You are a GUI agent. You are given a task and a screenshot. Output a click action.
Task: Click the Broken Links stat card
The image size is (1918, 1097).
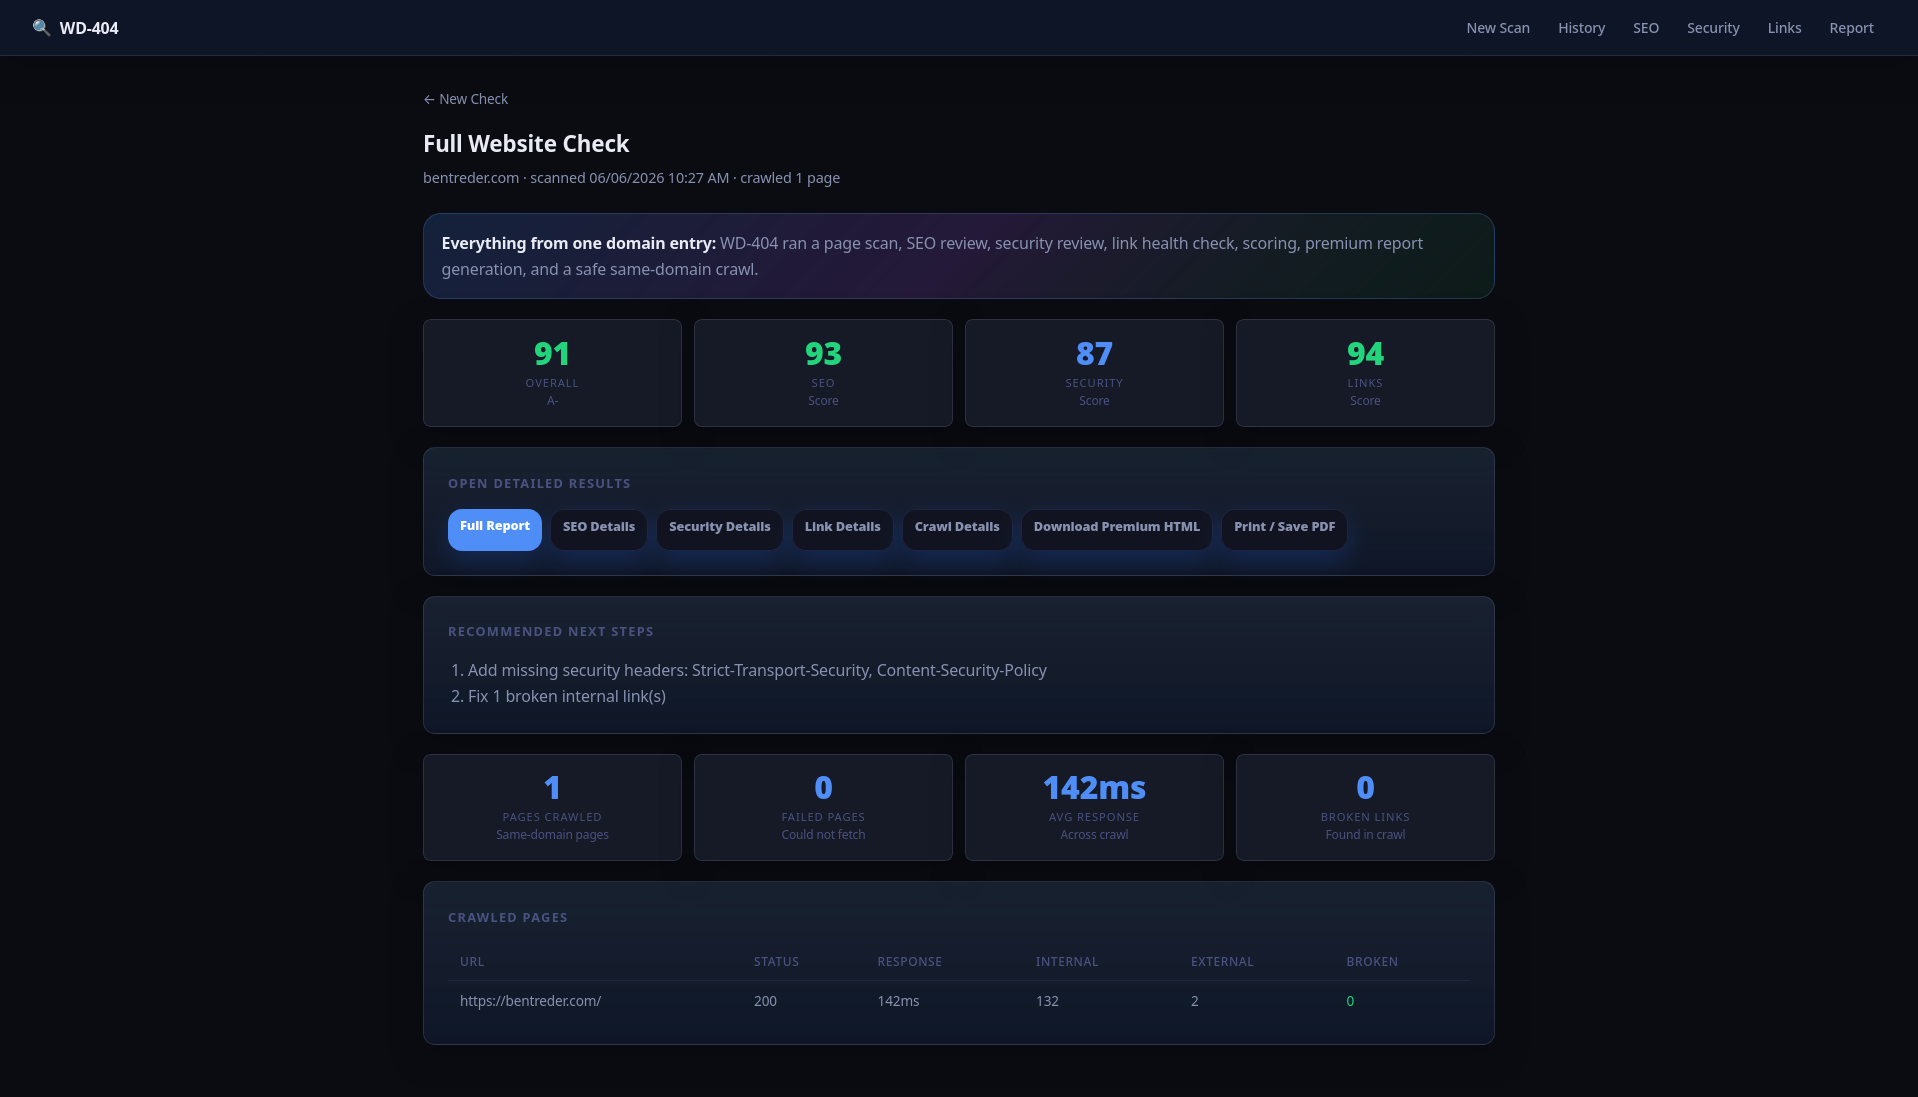coord(1365,807)
